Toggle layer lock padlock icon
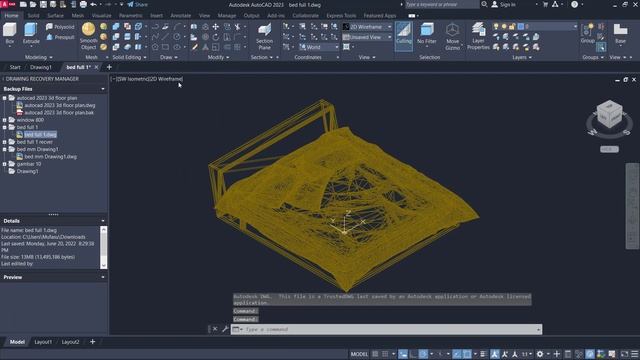 [512, 27]
